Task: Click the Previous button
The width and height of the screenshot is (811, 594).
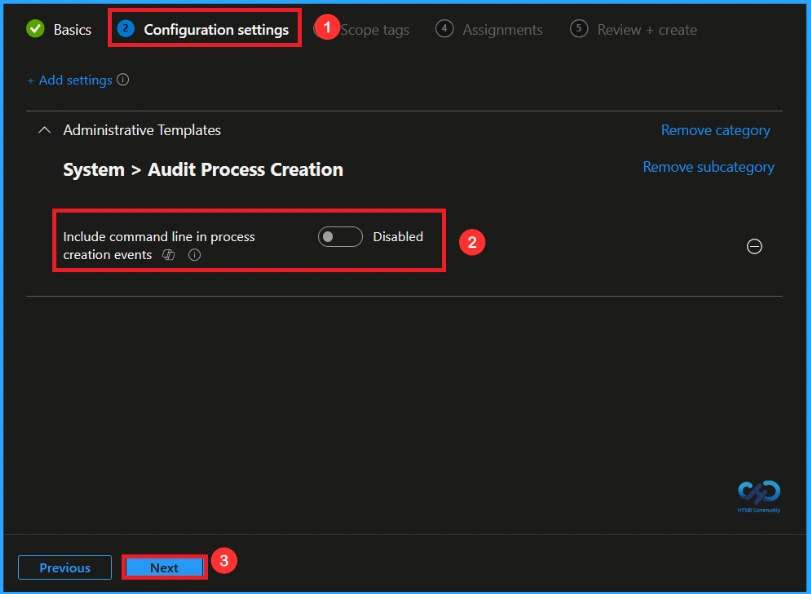Action: click(64, 567)
